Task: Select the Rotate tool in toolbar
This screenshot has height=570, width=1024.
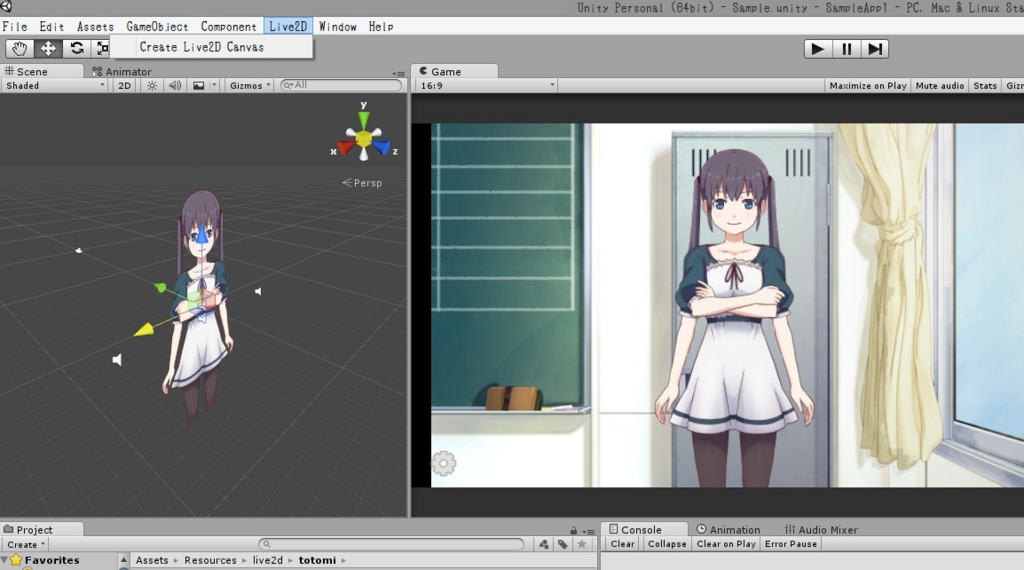Action: pyautogui.click(x=76, y=48)
